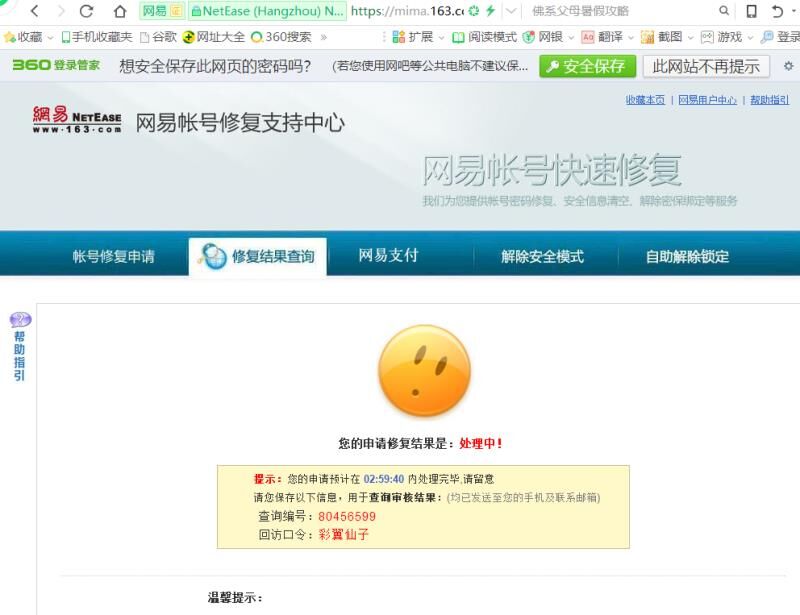Viewport: 800px width, 615px height.
Task: Expand the 扩展 extensions menu
Action: coord(419,37)
